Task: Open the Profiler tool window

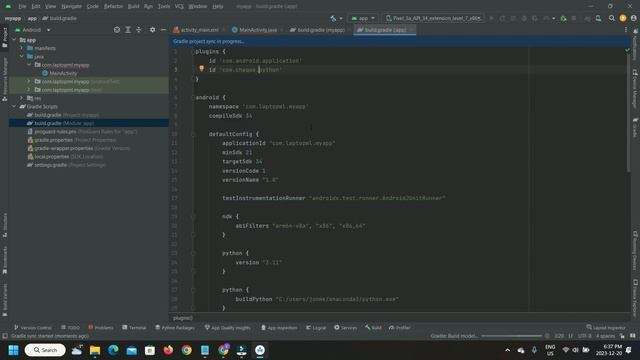Action: coord(400,327)
